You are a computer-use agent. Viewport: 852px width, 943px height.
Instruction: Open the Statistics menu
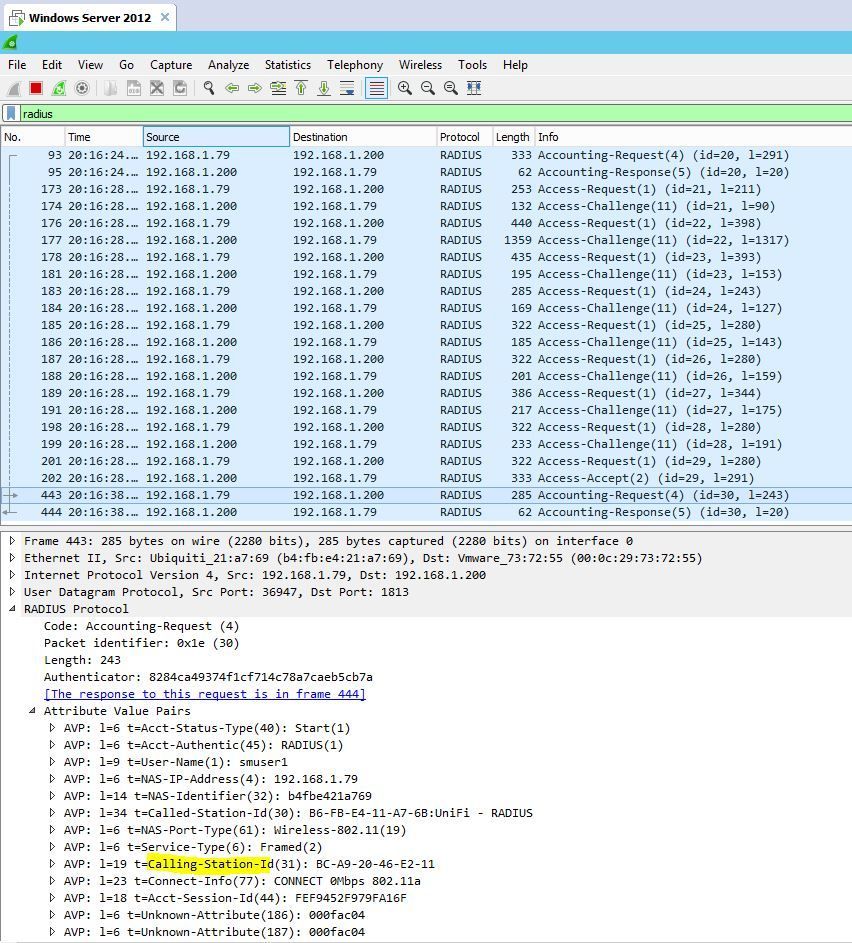287,64
